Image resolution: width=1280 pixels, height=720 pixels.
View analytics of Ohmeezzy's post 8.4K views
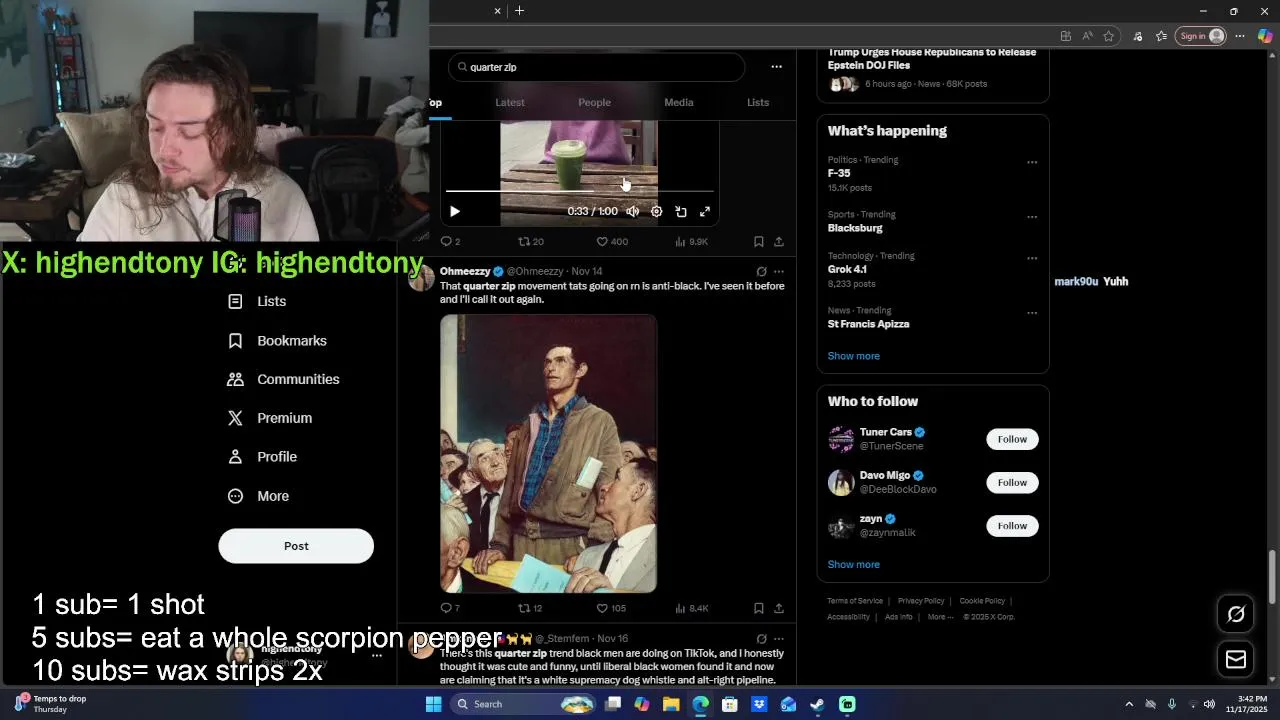point(692,608)
